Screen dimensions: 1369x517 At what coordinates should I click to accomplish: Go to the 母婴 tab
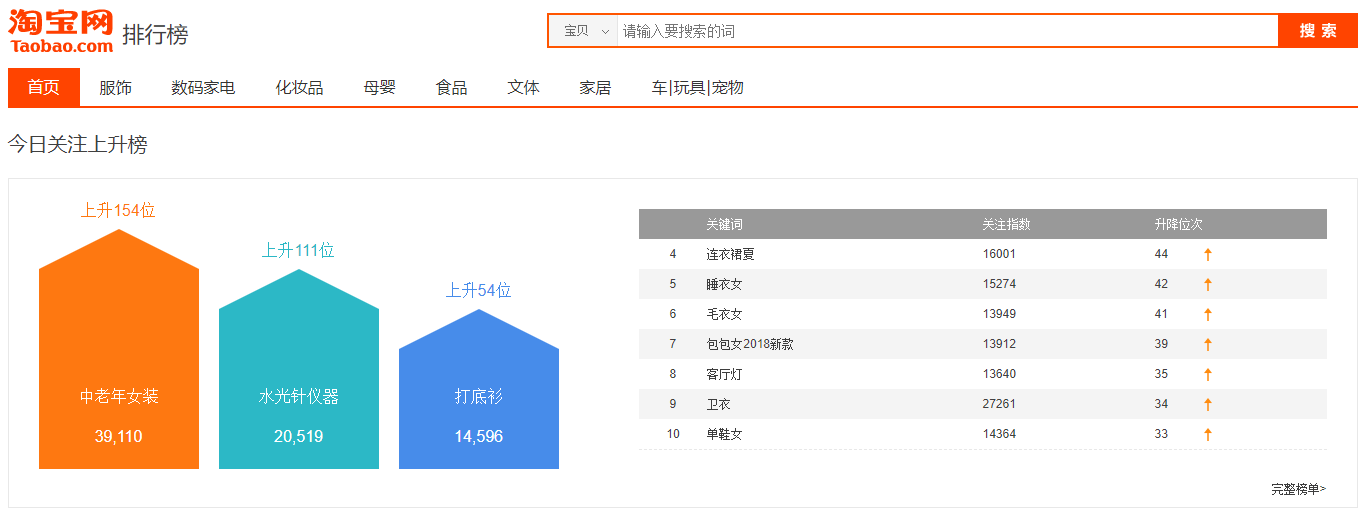[x=380, y=87]
